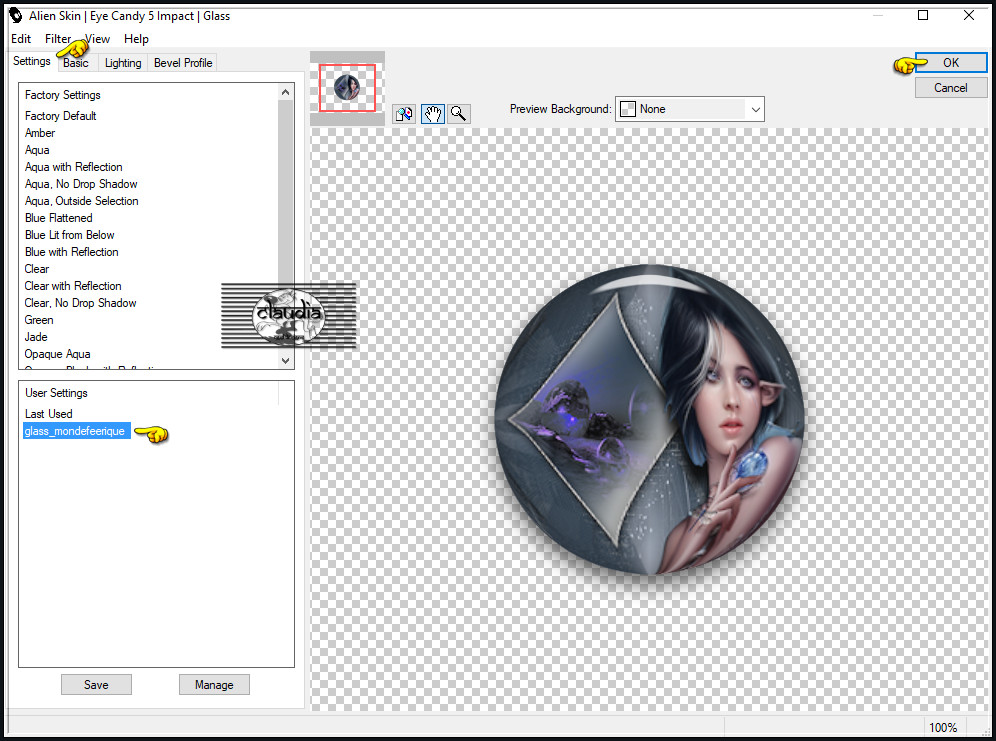Select the Last Used user setting
This screenshot has height=741, width=996.
(x=48, y=414)
